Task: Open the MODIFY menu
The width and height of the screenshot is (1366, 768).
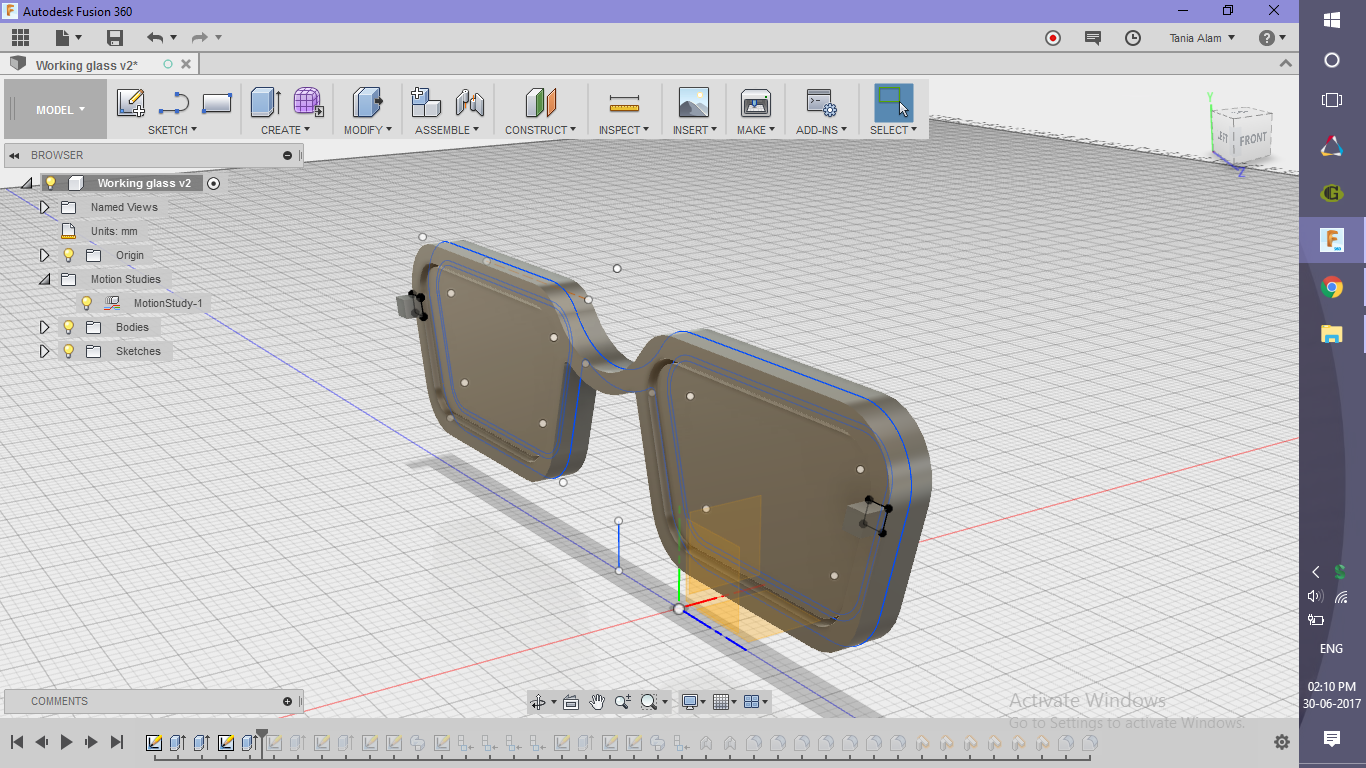Action: point(368,130)
